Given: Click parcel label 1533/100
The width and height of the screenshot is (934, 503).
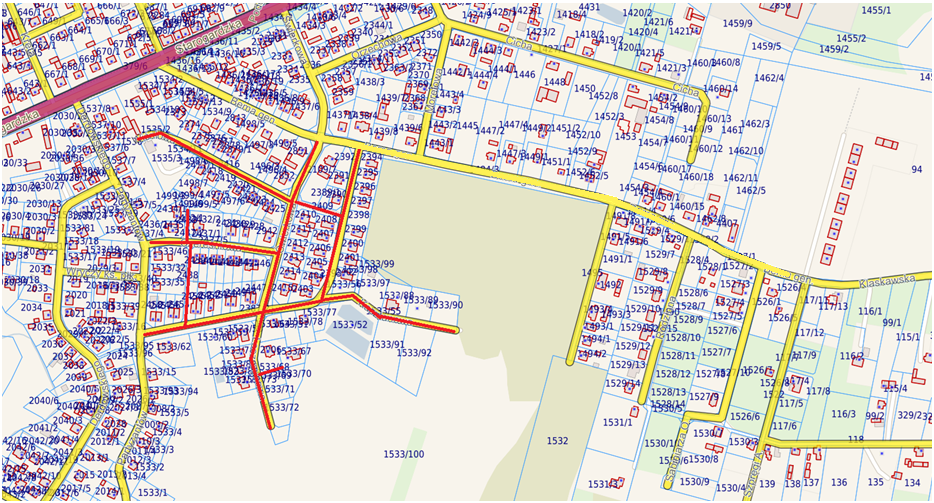Looking at the screenshot, I should (404, 455).
